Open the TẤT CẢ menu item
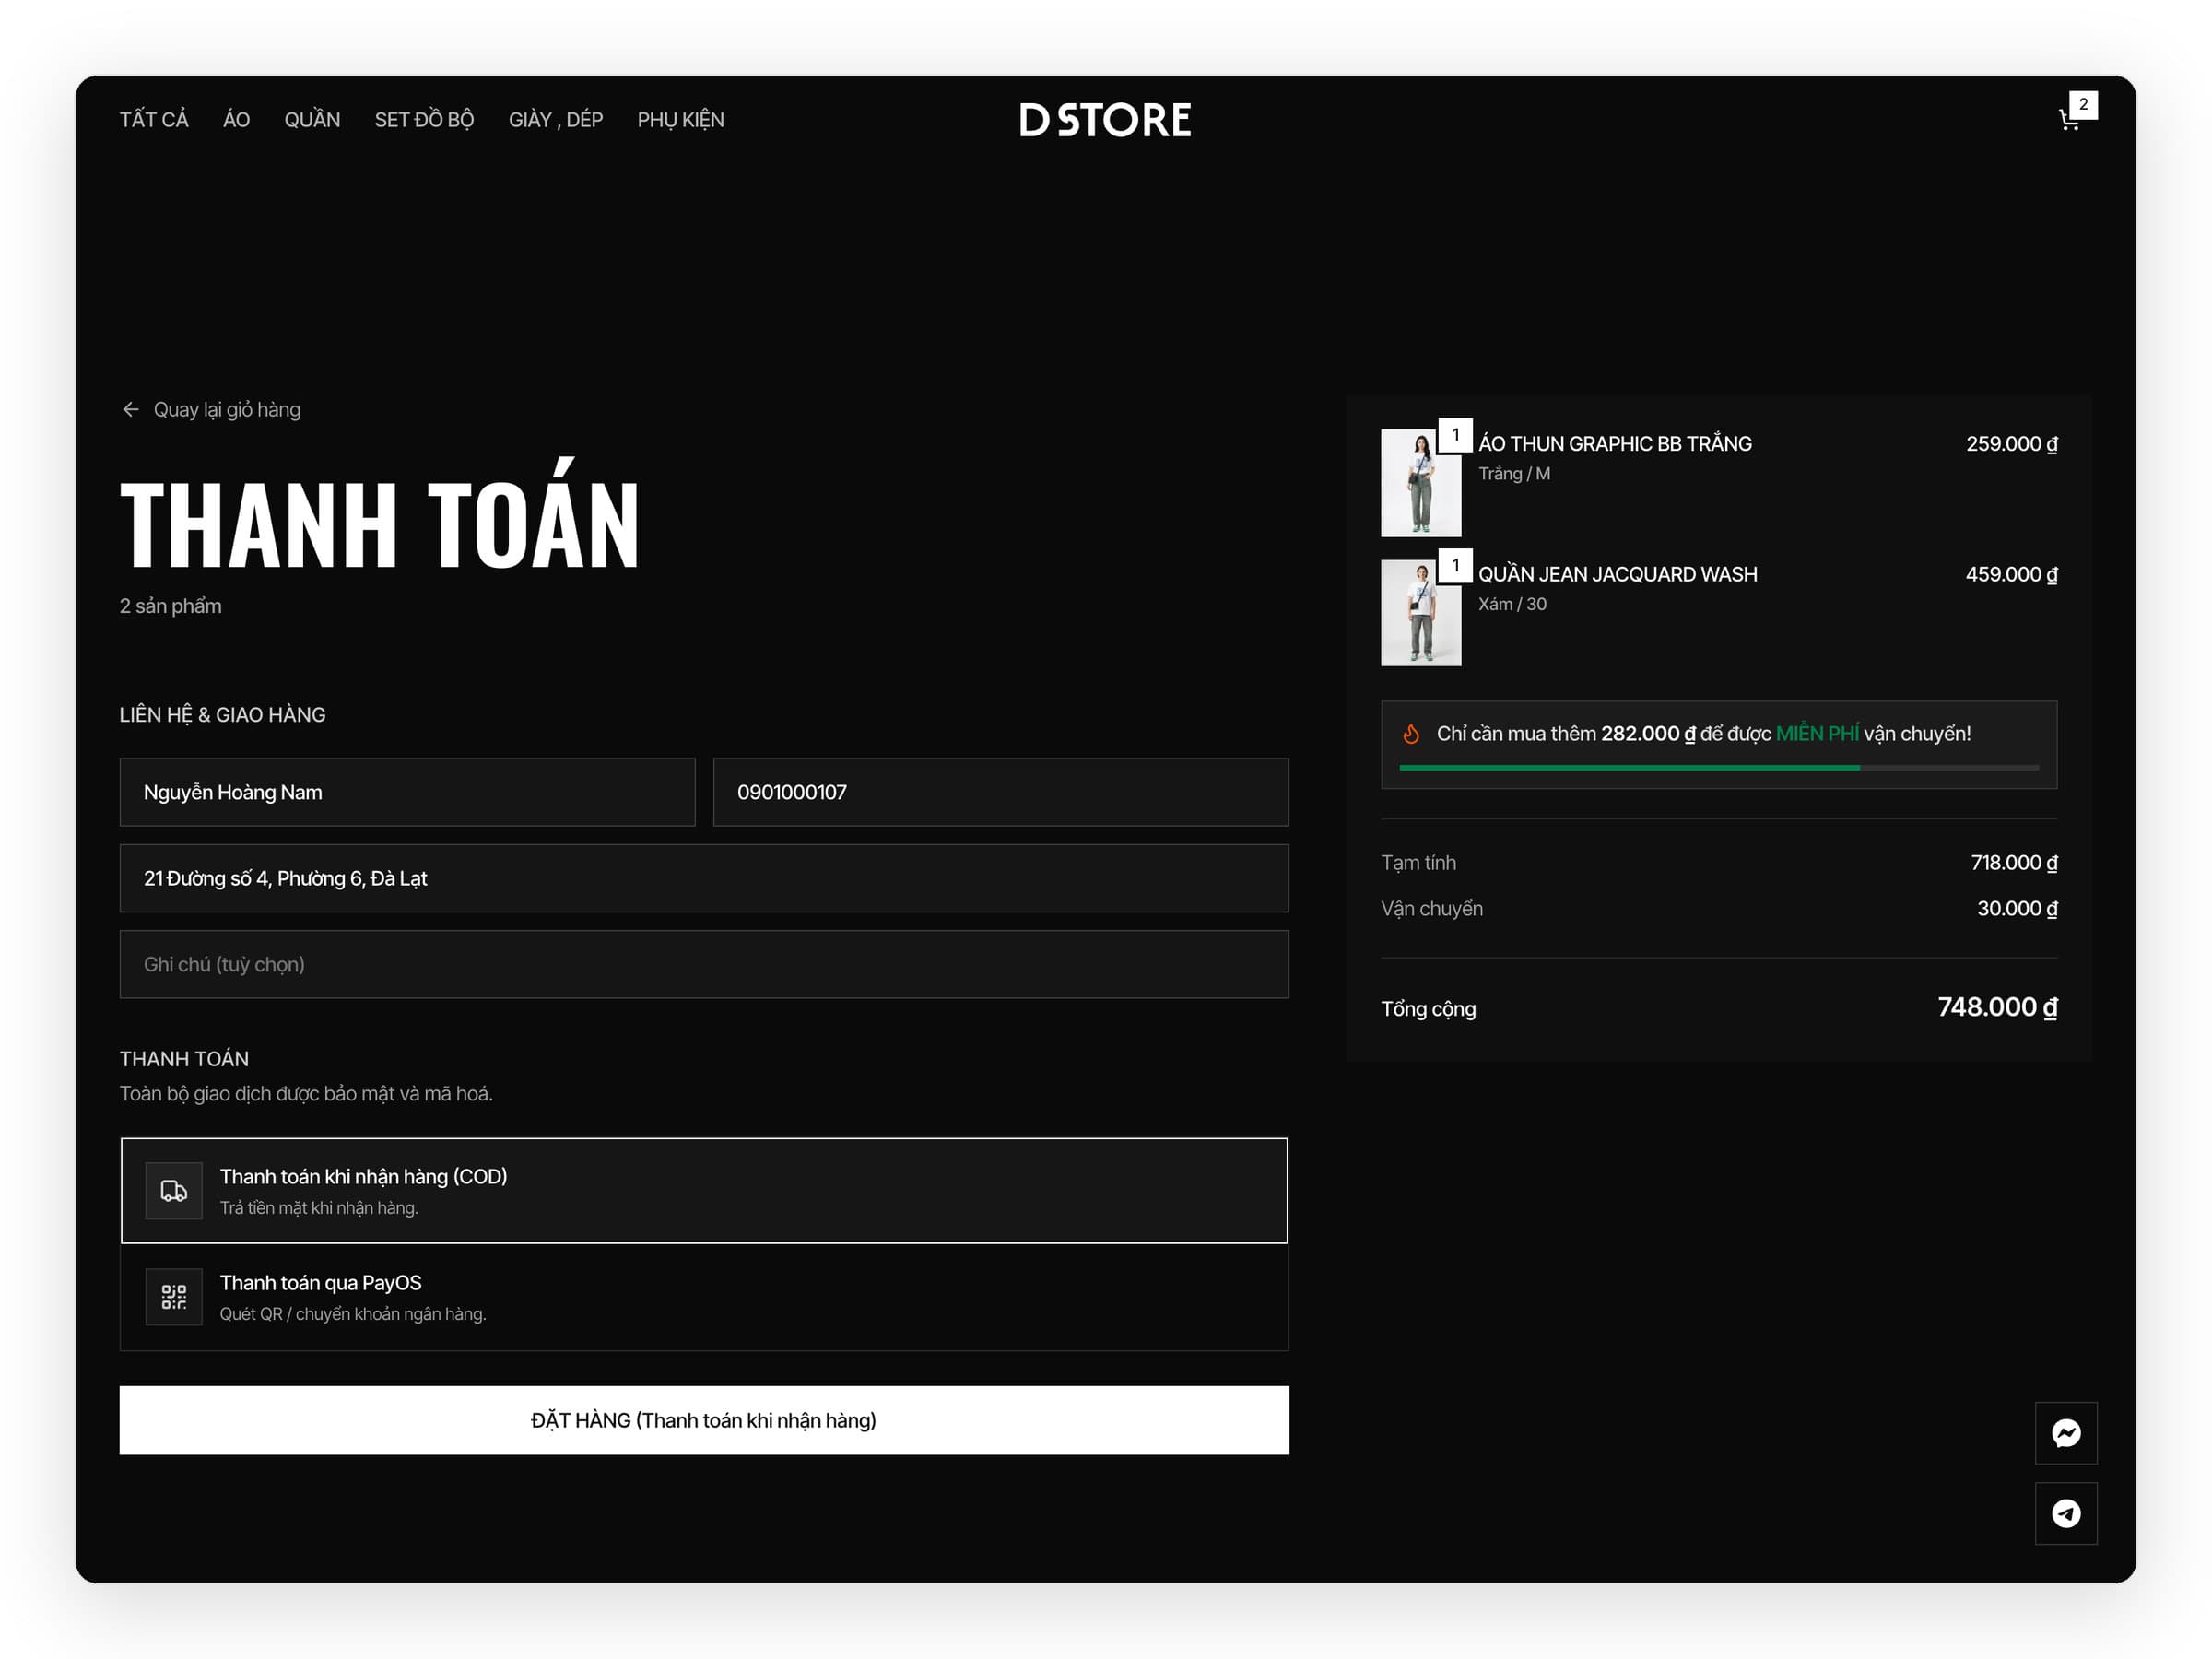The width and height of the screenshot is (2212, 1659). pos(154,120)
